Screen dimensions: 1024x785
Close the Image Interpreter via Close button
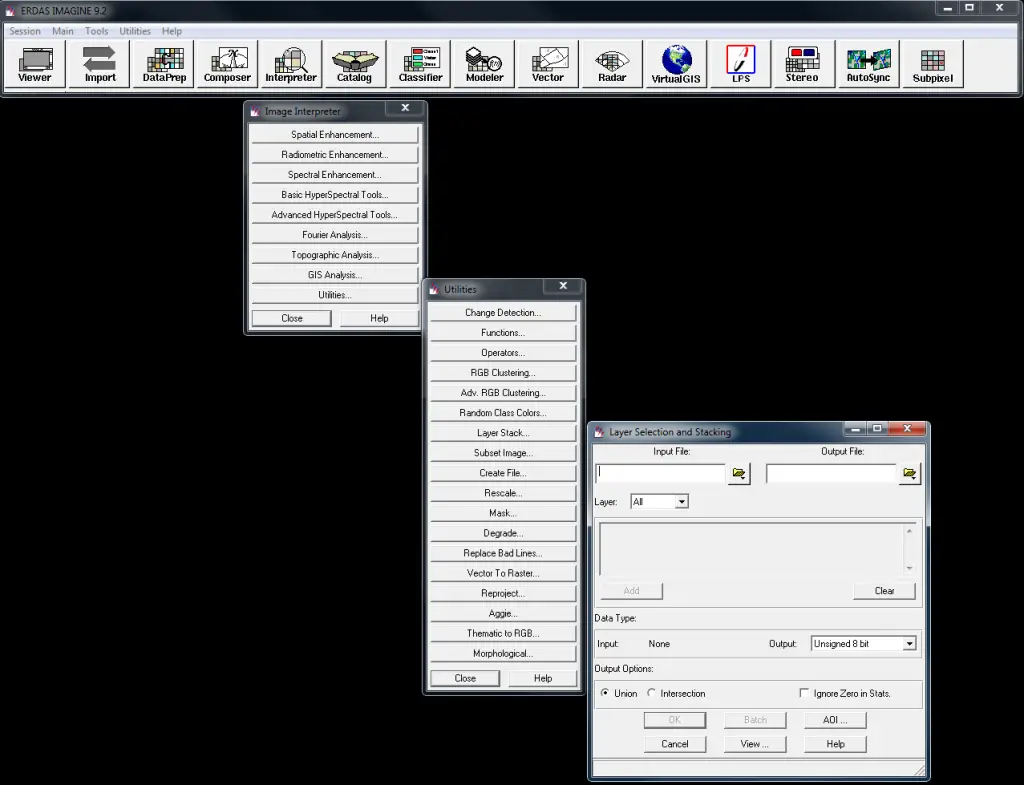[292, 318]
